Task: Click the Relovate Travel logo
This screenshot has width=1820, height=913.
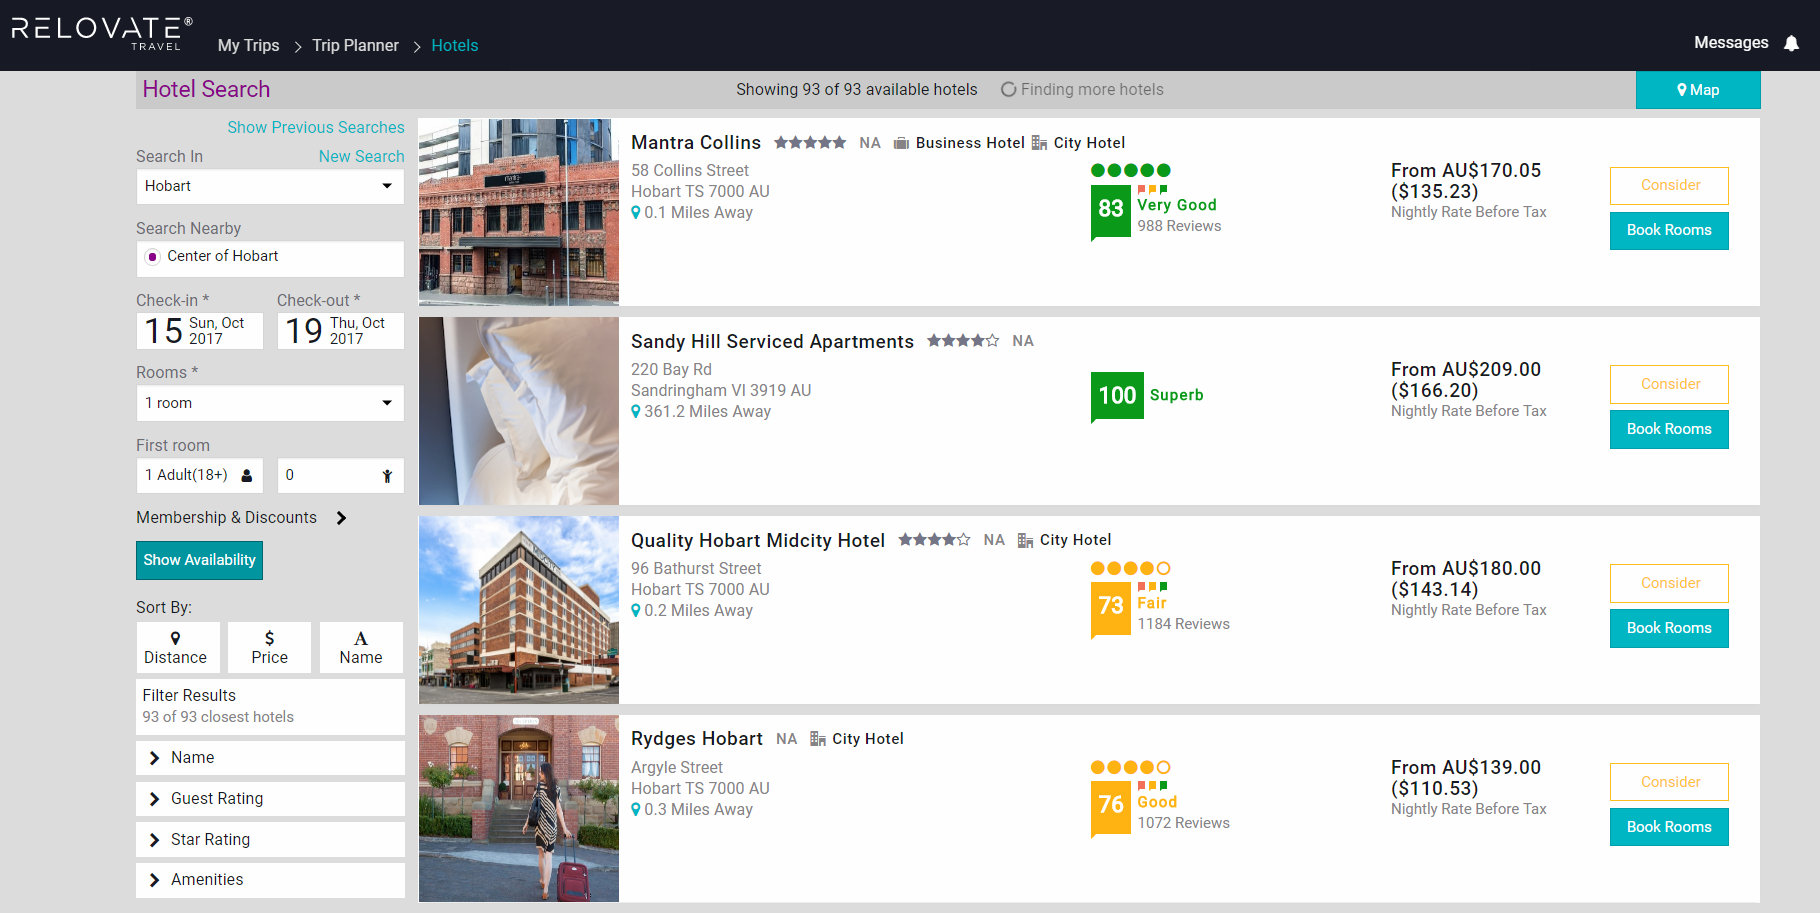Action: (102, 32)
